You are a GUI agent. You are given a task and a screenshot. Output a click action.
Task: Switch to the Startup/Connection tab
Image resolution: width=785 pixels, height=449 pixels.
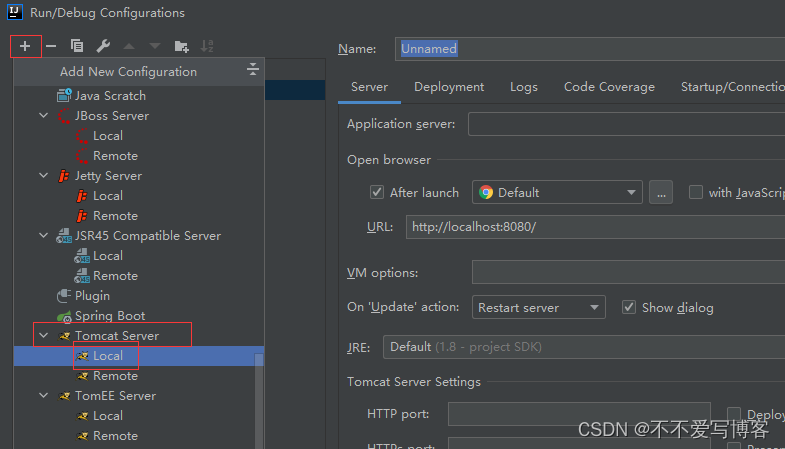(732, 87)
